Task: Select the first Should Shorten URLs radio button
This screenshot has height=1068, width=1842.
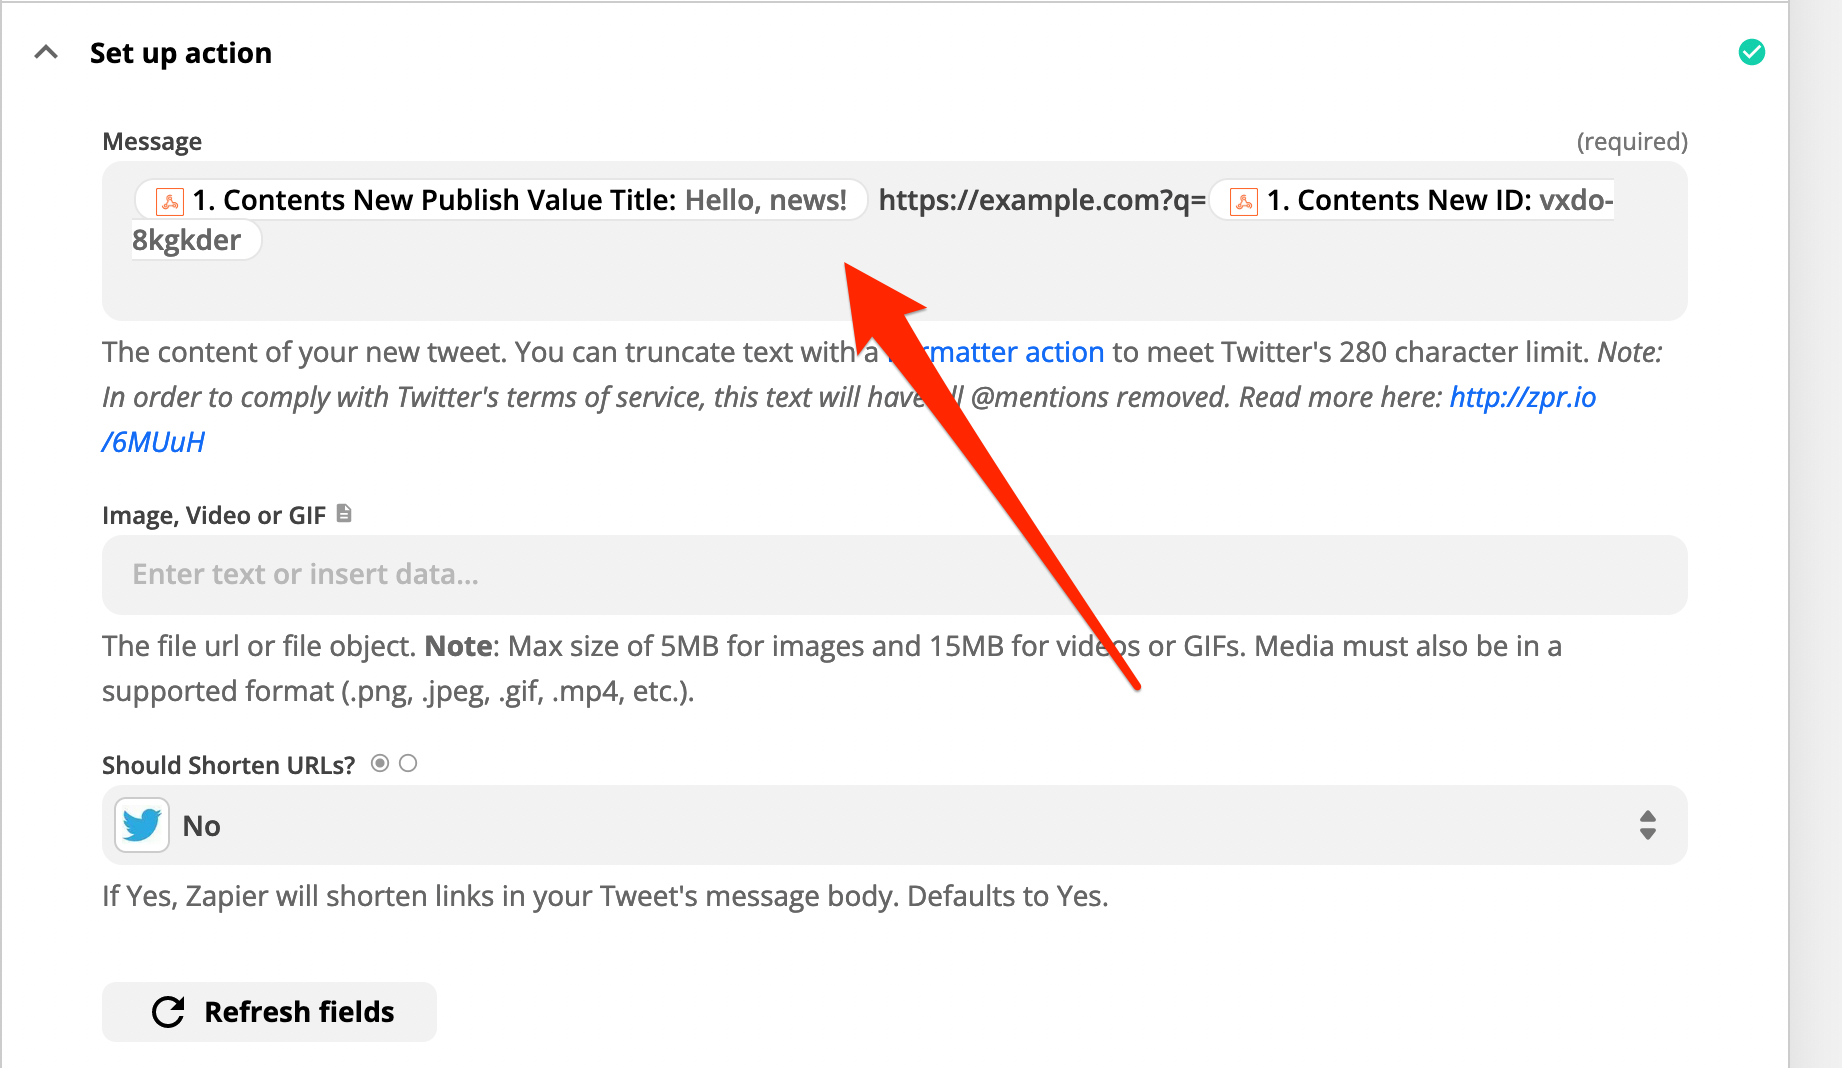Action: pos(380,764)
